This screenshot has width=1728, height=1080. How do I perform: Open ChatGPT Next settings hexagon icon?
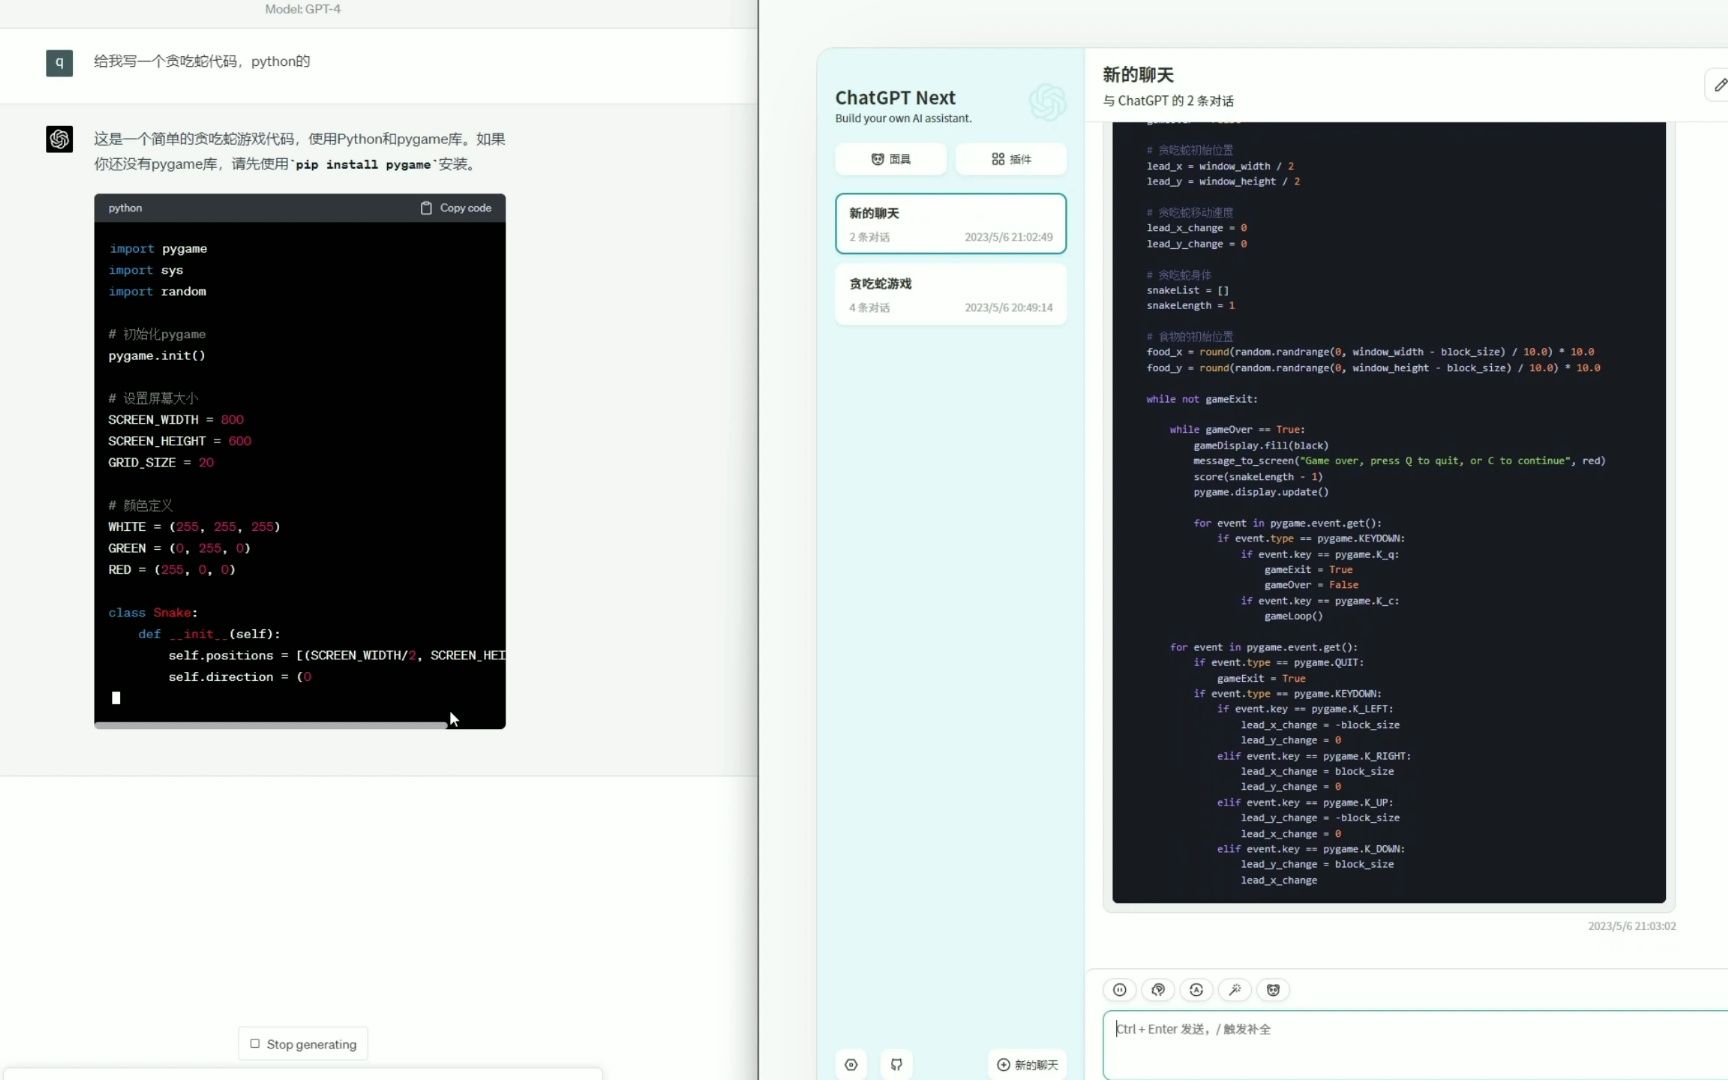[851, 1064]
